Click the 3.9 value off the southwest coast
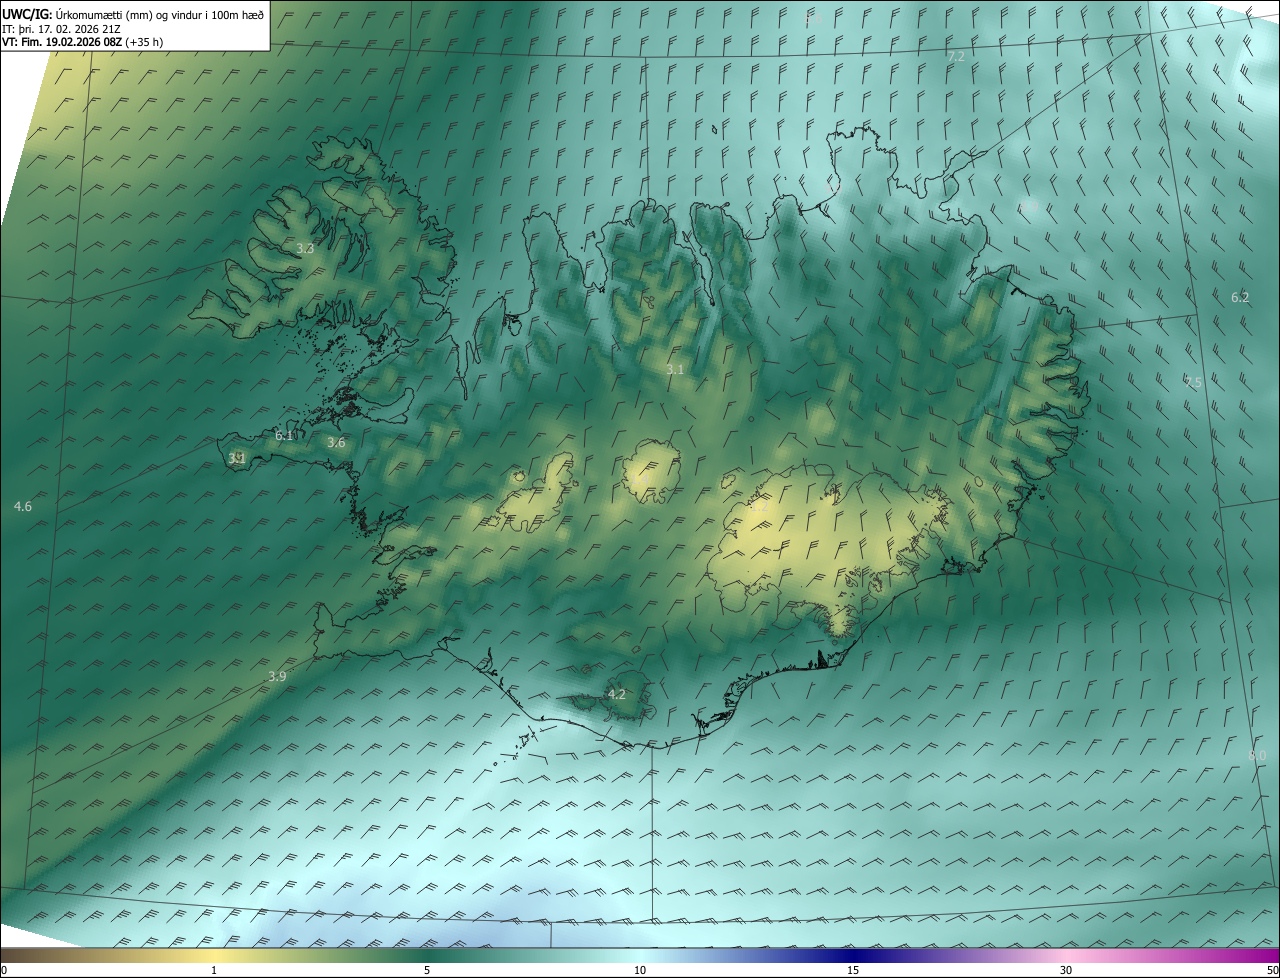Viewport: 1280px width, 978px height. pyautogui.click(x=277, y=677)
